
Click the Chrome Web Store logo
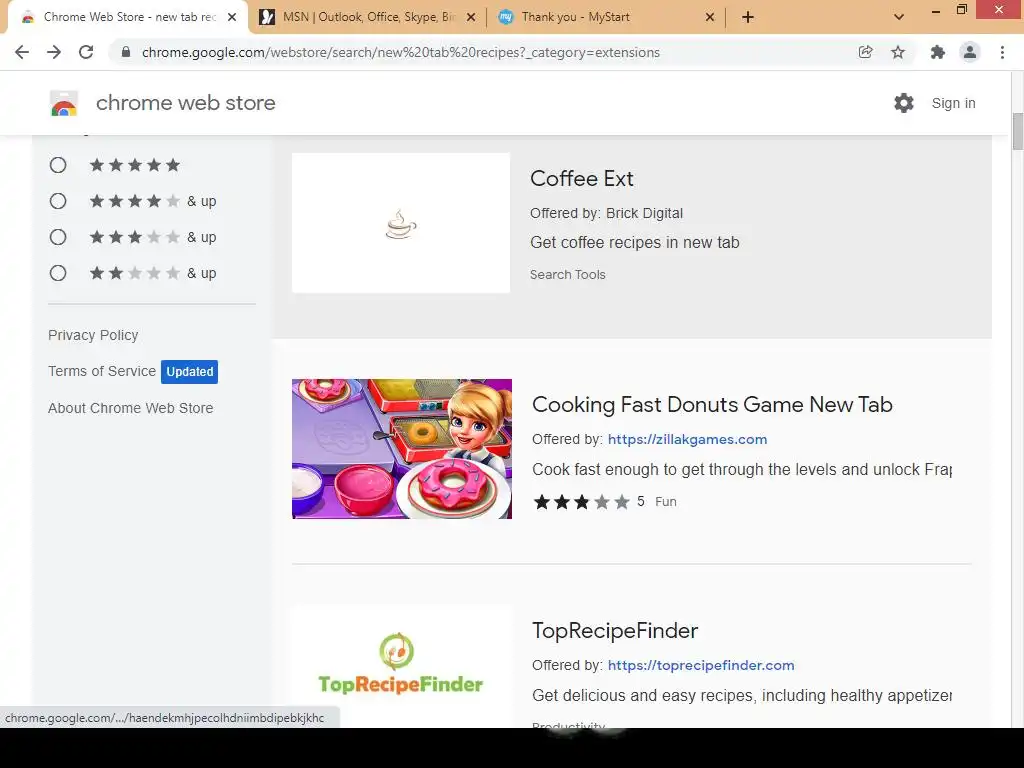(64, 103)
